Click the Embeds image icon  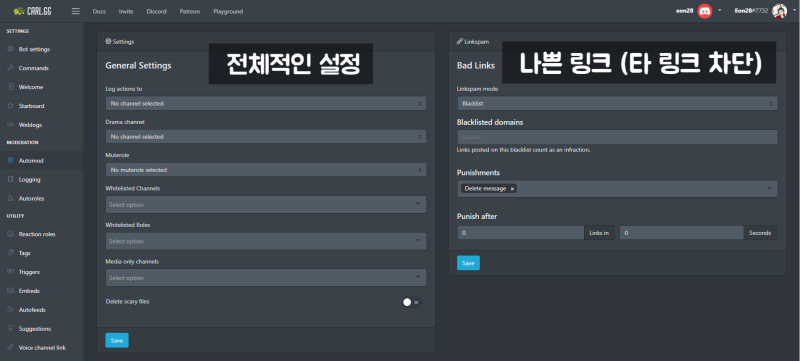(10, 291)
